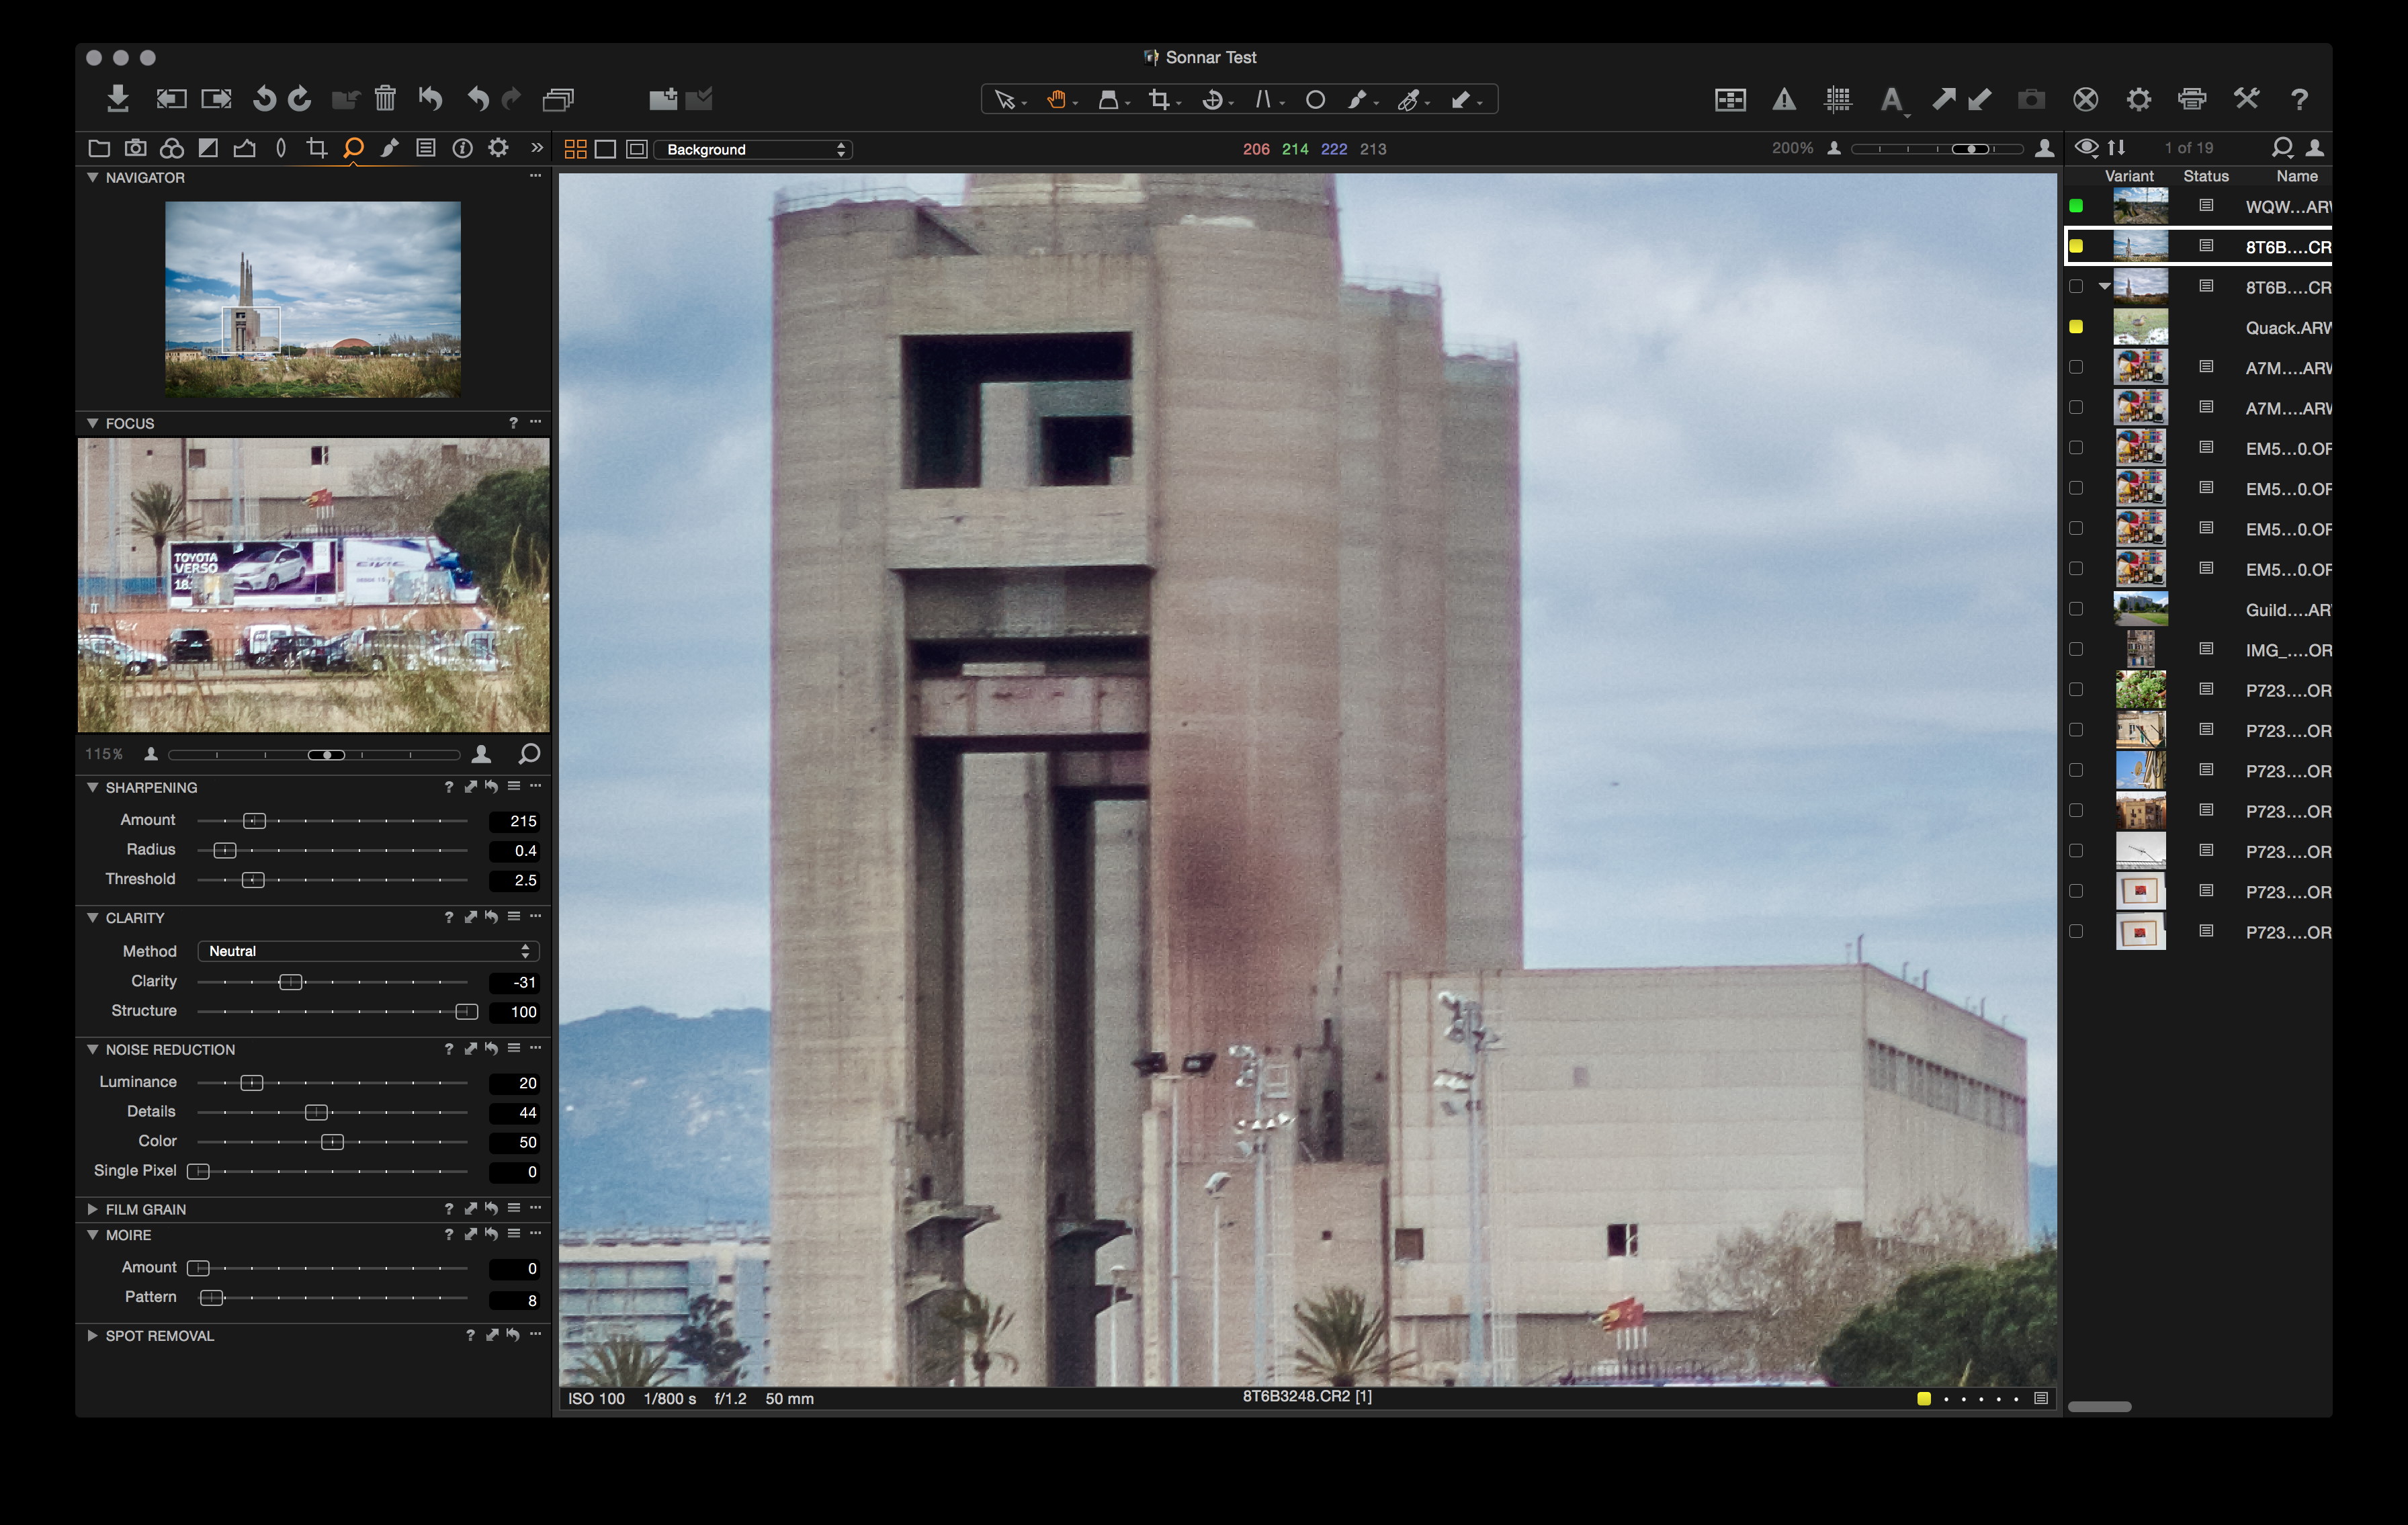Check the selection box beside A7M ARW variant
The height and width of the screenshot is (1525, 2408).
pyautogui.click(x=2076, y=367)
